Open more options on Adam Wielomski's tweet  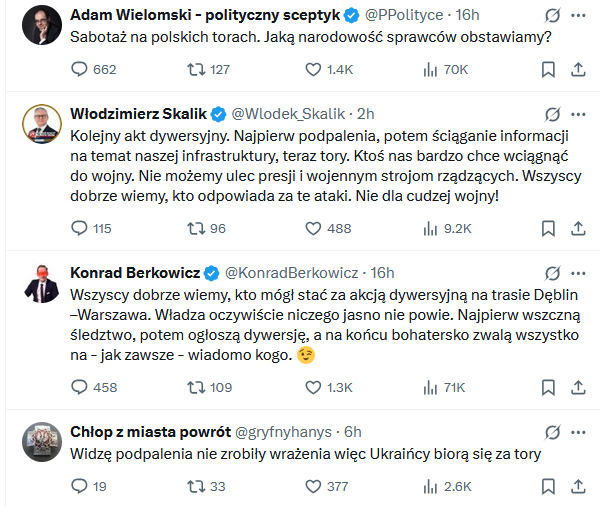point(578,17)
